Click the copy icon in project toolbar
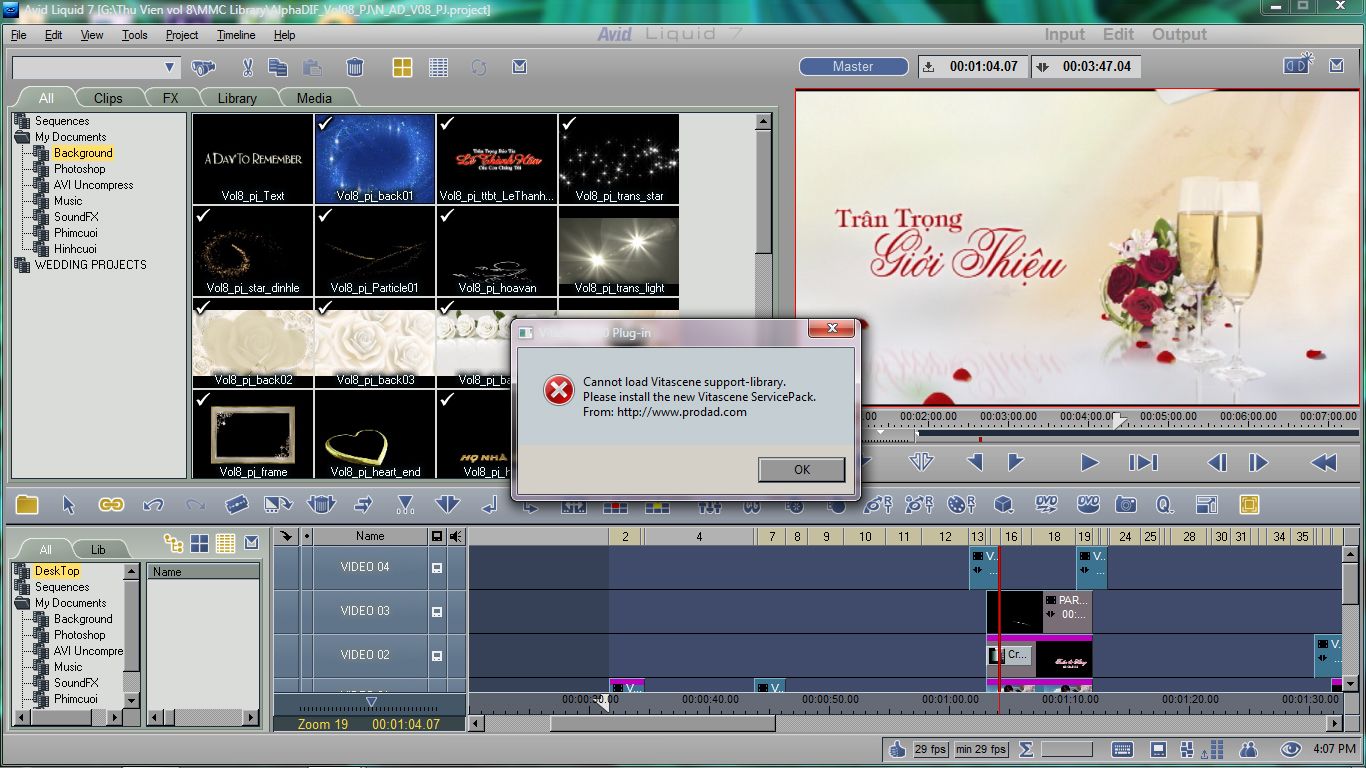 click(278, 68)
